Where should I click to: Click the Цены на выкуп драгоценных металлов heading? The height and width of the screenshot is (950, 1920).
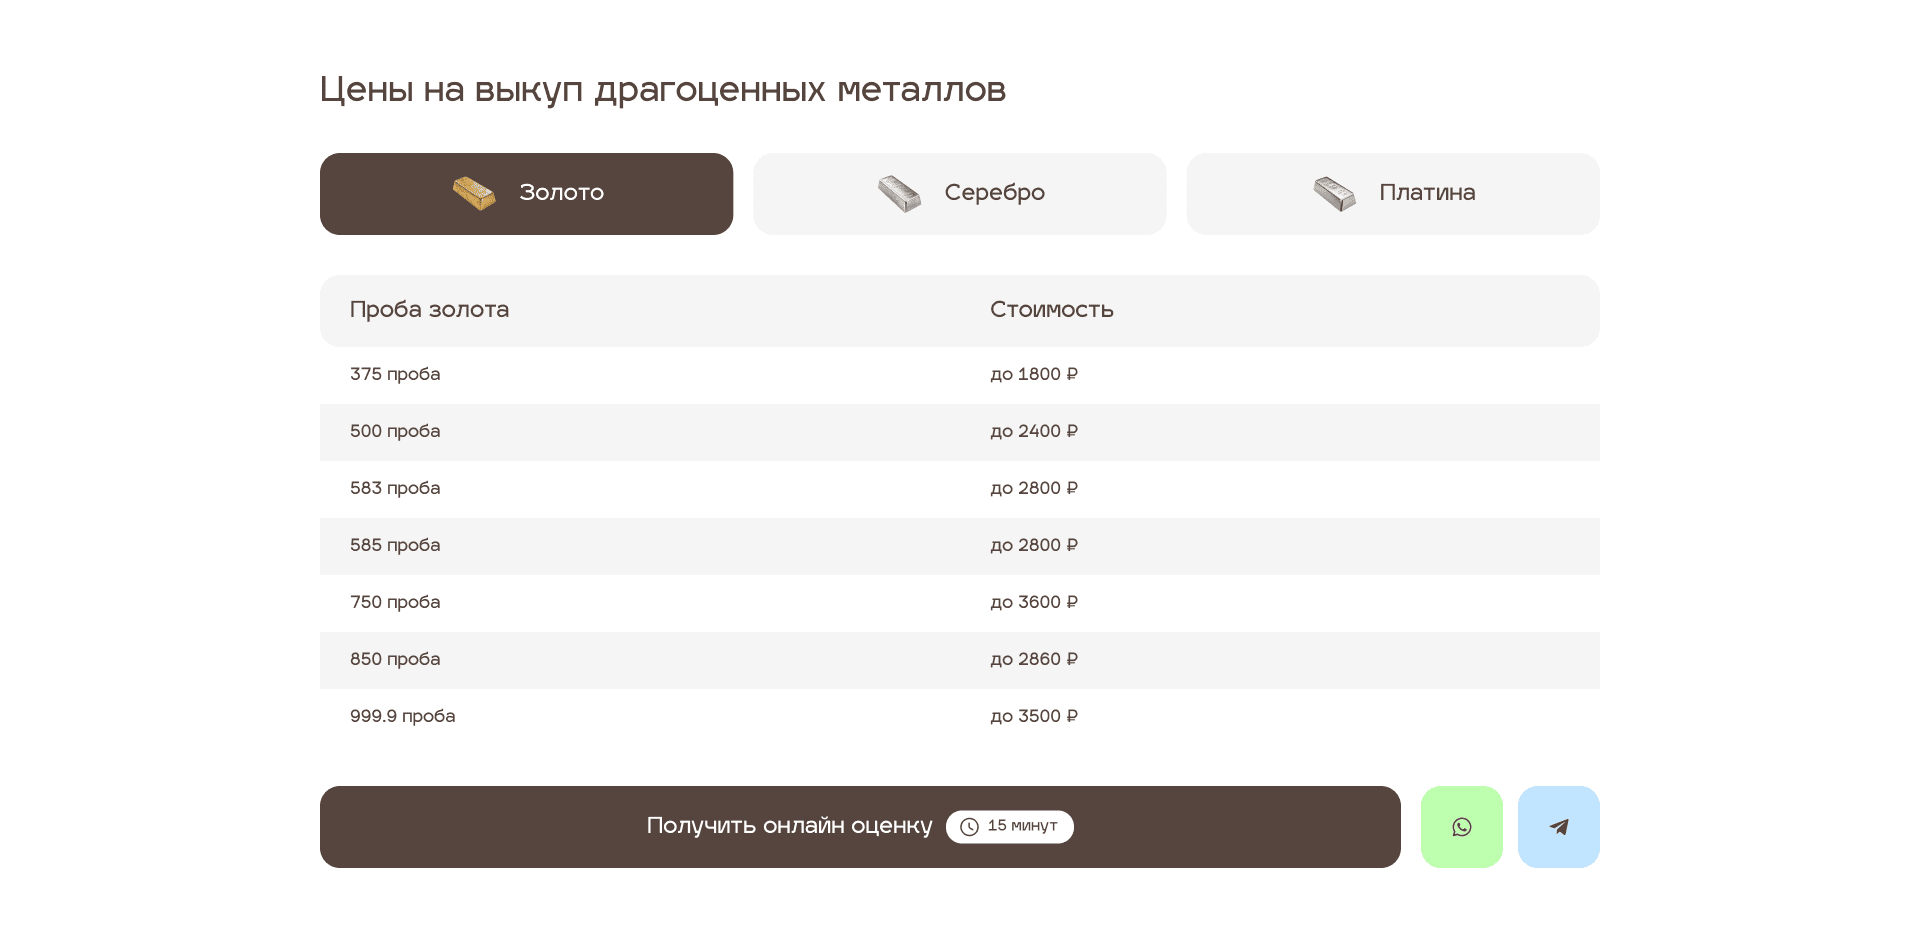(x=662, y=90)
